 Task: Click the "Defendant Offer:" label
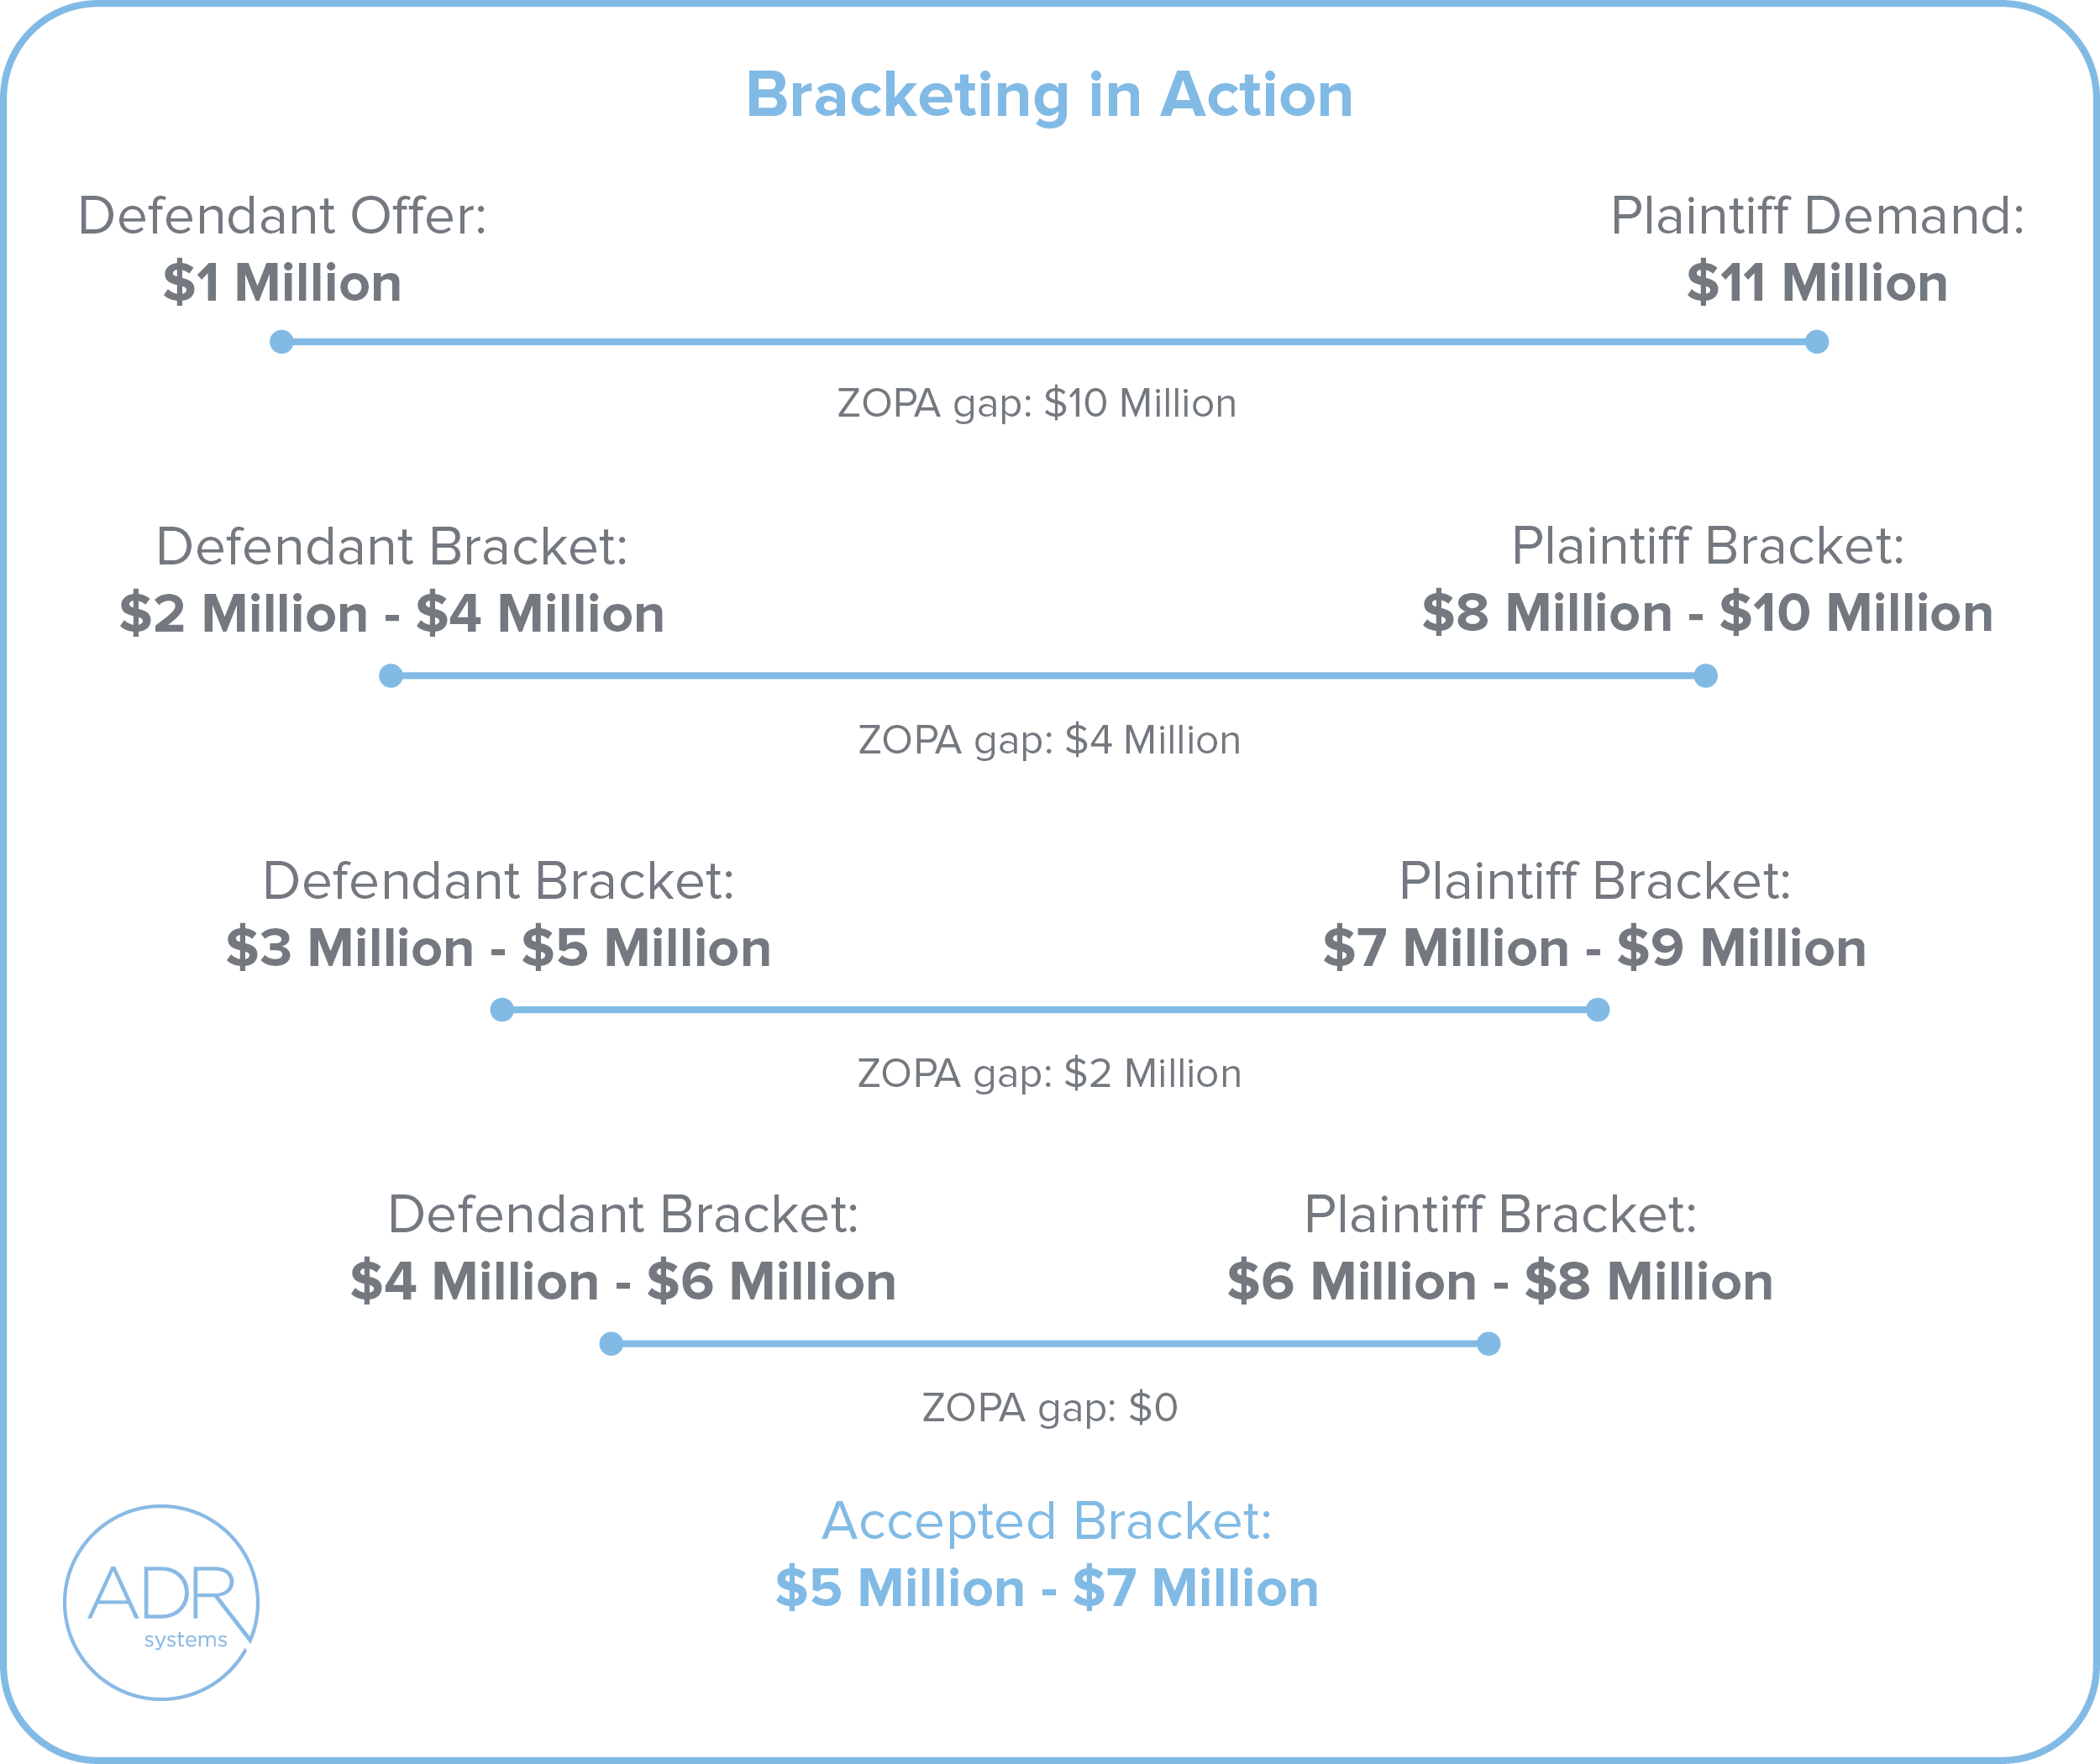click(282, 216)
